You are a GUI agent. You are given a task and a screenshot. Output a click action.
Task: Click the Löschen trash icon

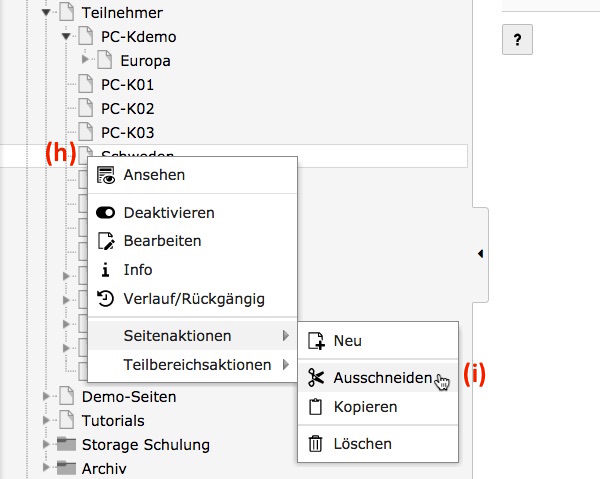point(316,443)
